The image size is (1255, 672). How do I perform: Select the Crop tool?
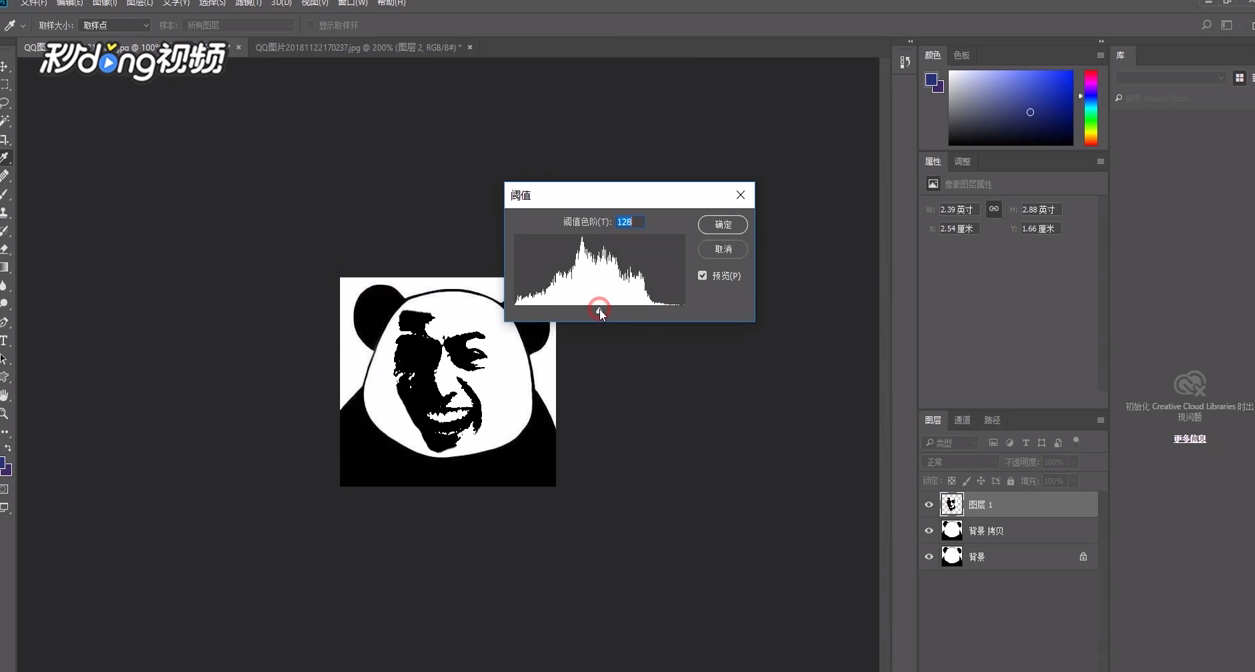tap(4, 140)
